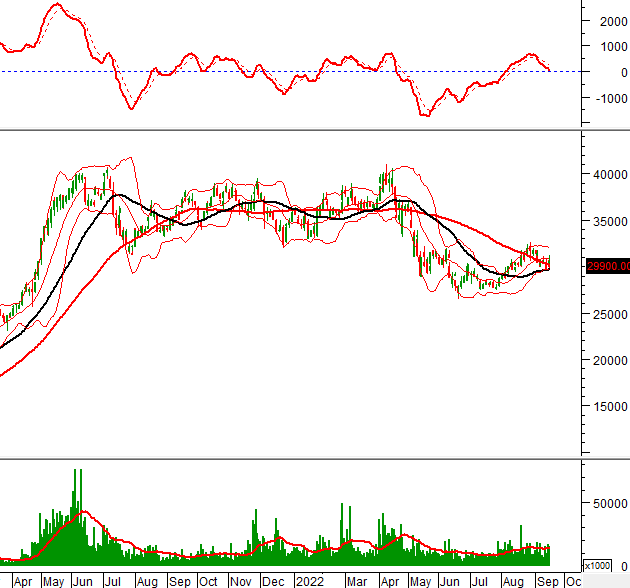Select the 2000 oscillator axis value
The width and height of the screenshot is (630, 588).
click(614, 21)
